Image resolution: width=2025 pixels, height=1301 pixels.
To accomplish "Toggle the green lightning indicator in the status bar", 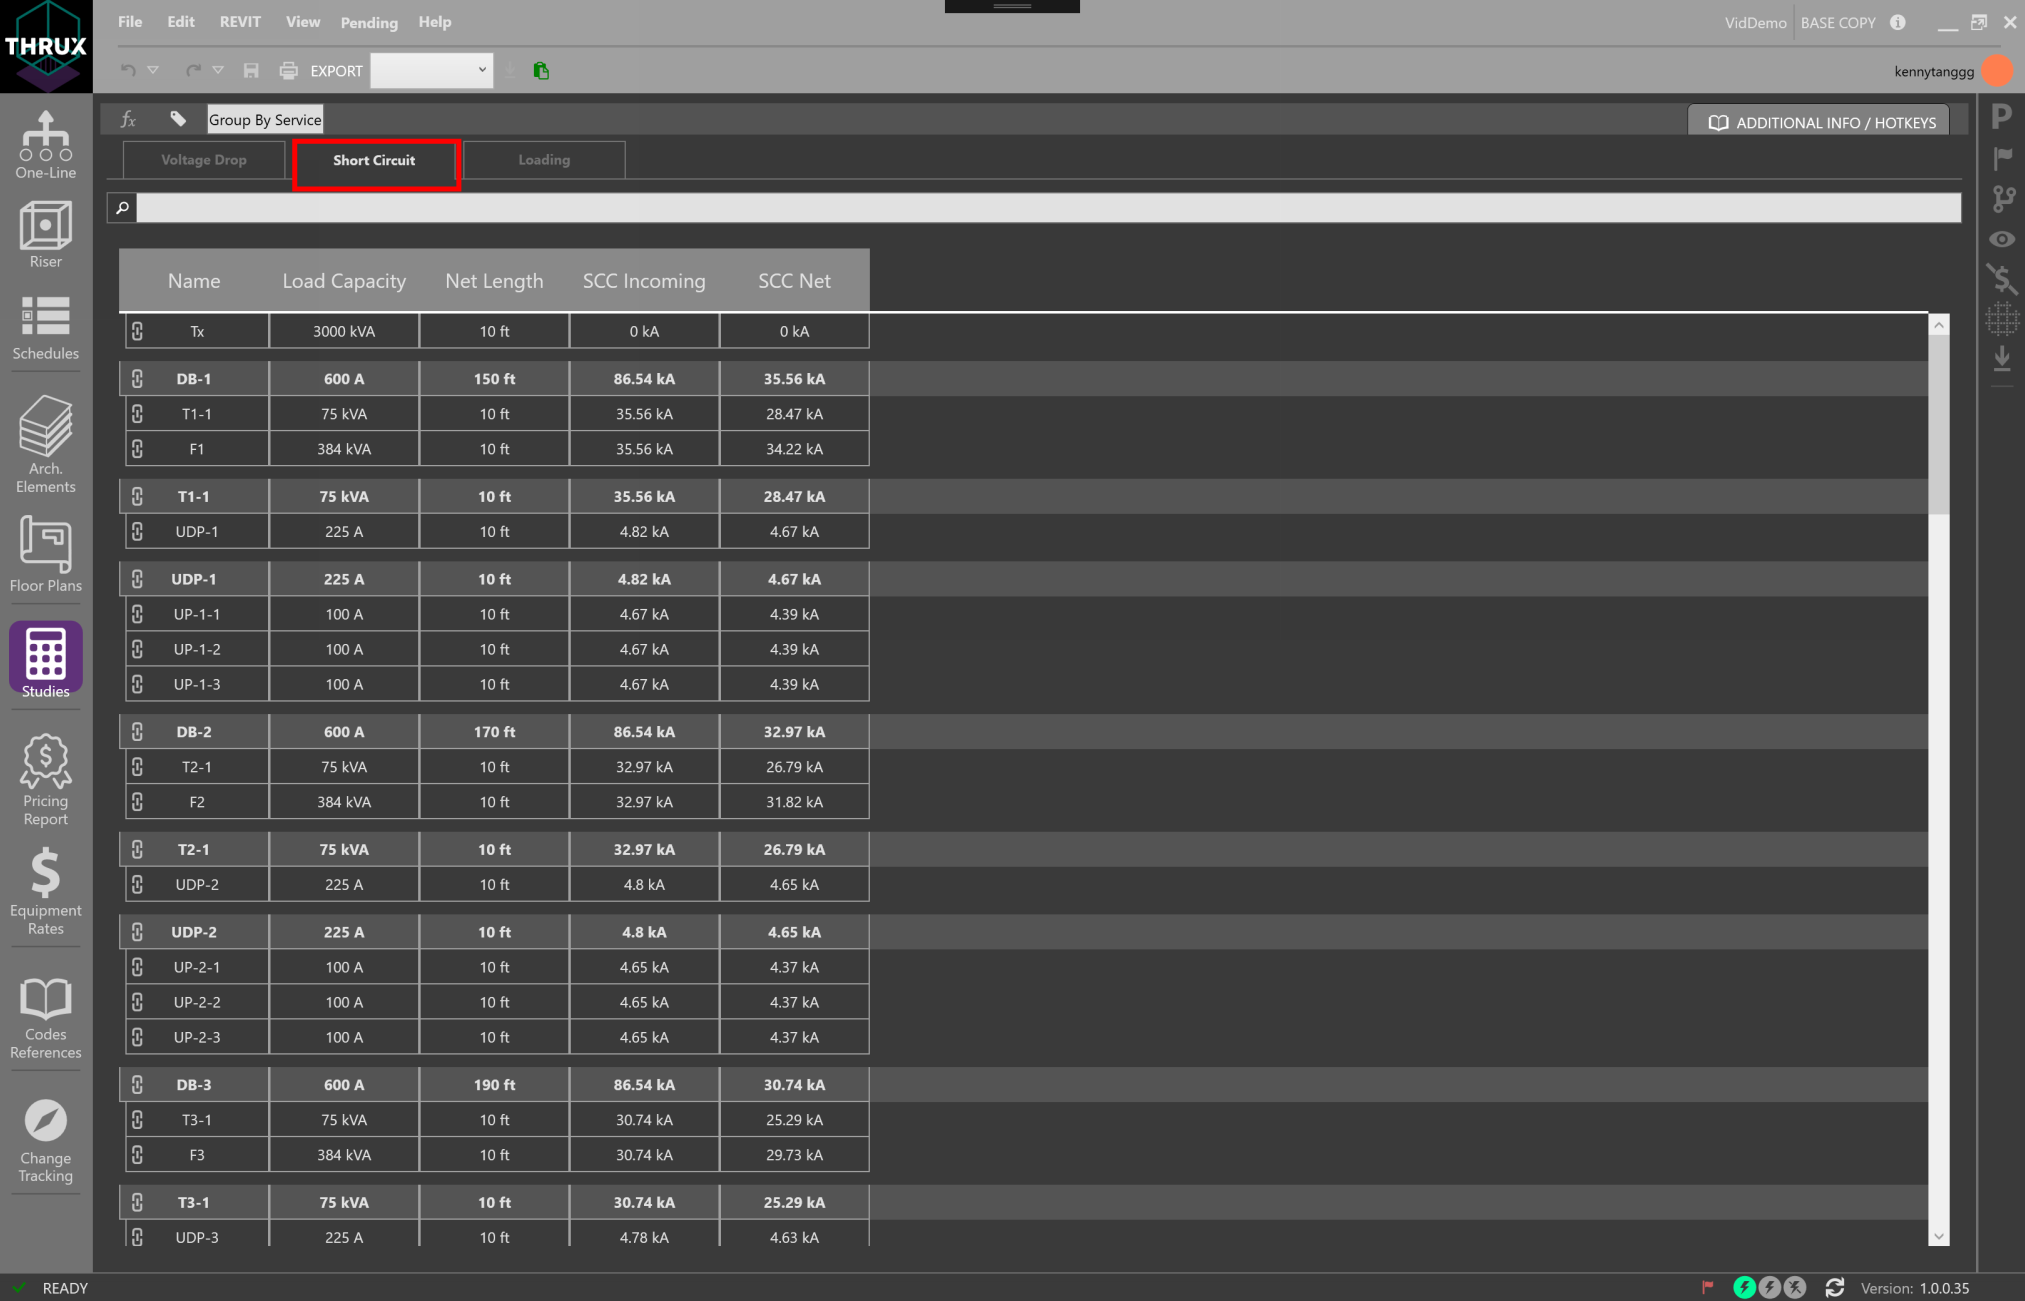I will click(x=1745, y=1288).
